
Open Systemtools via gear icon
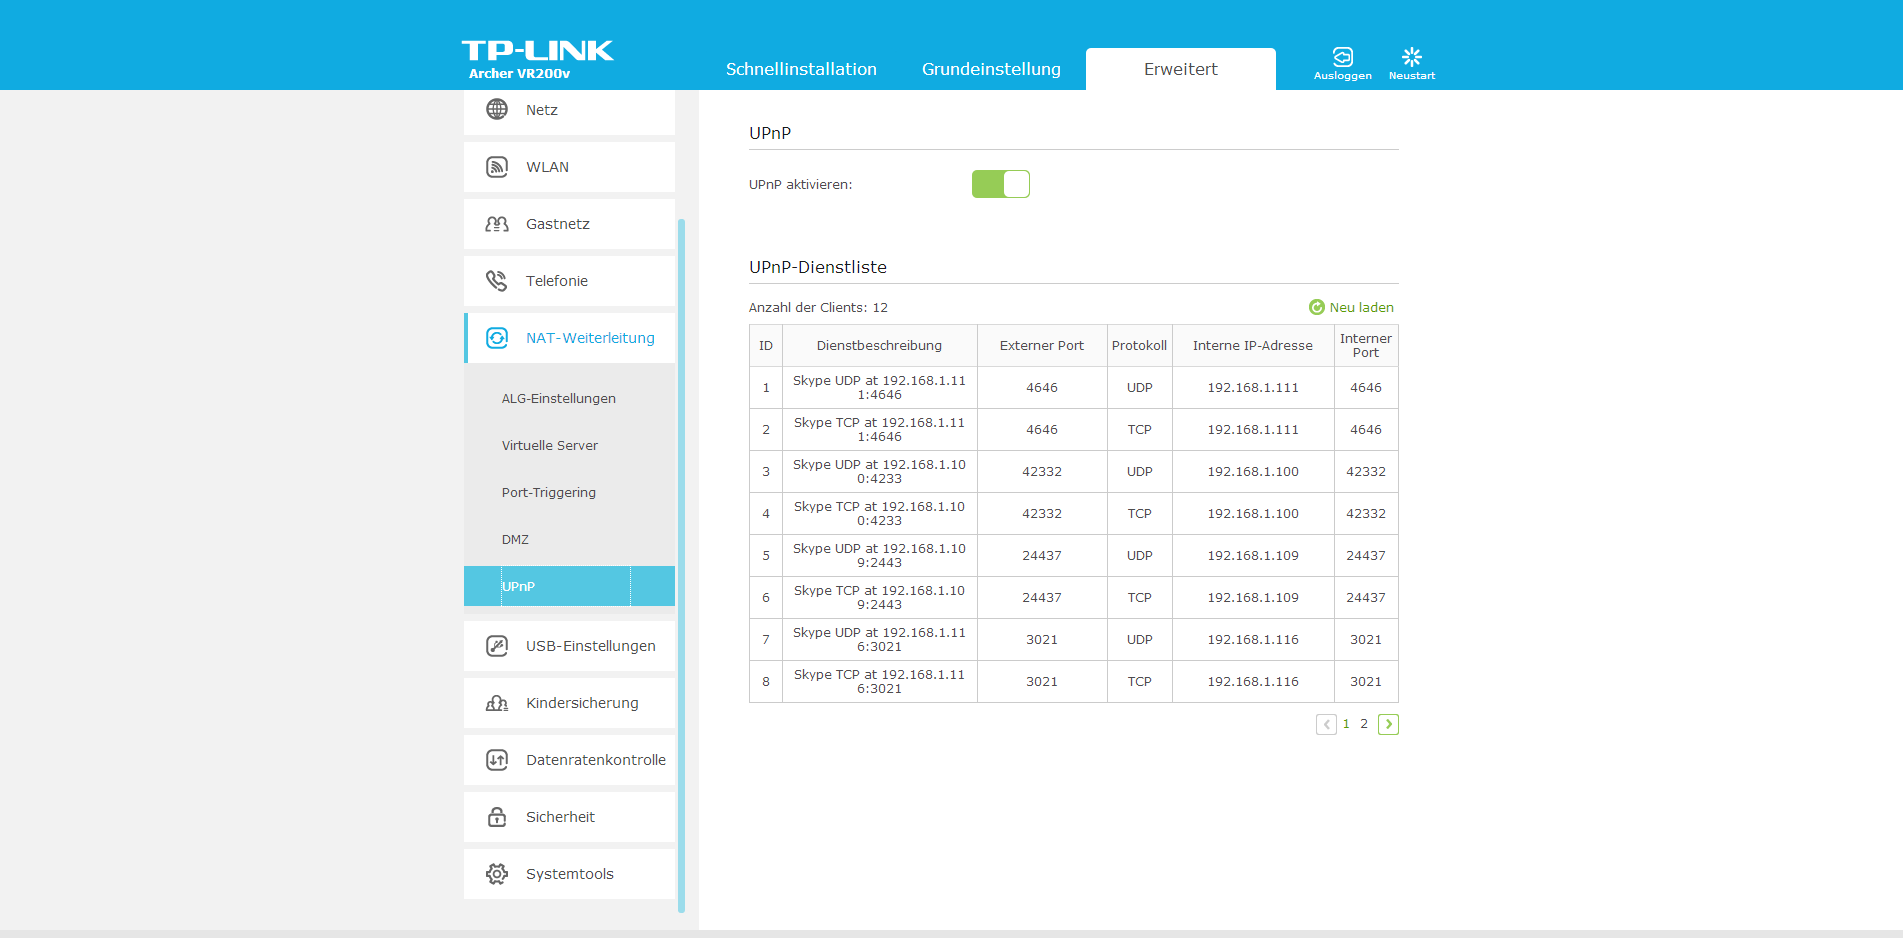[497, 874]
